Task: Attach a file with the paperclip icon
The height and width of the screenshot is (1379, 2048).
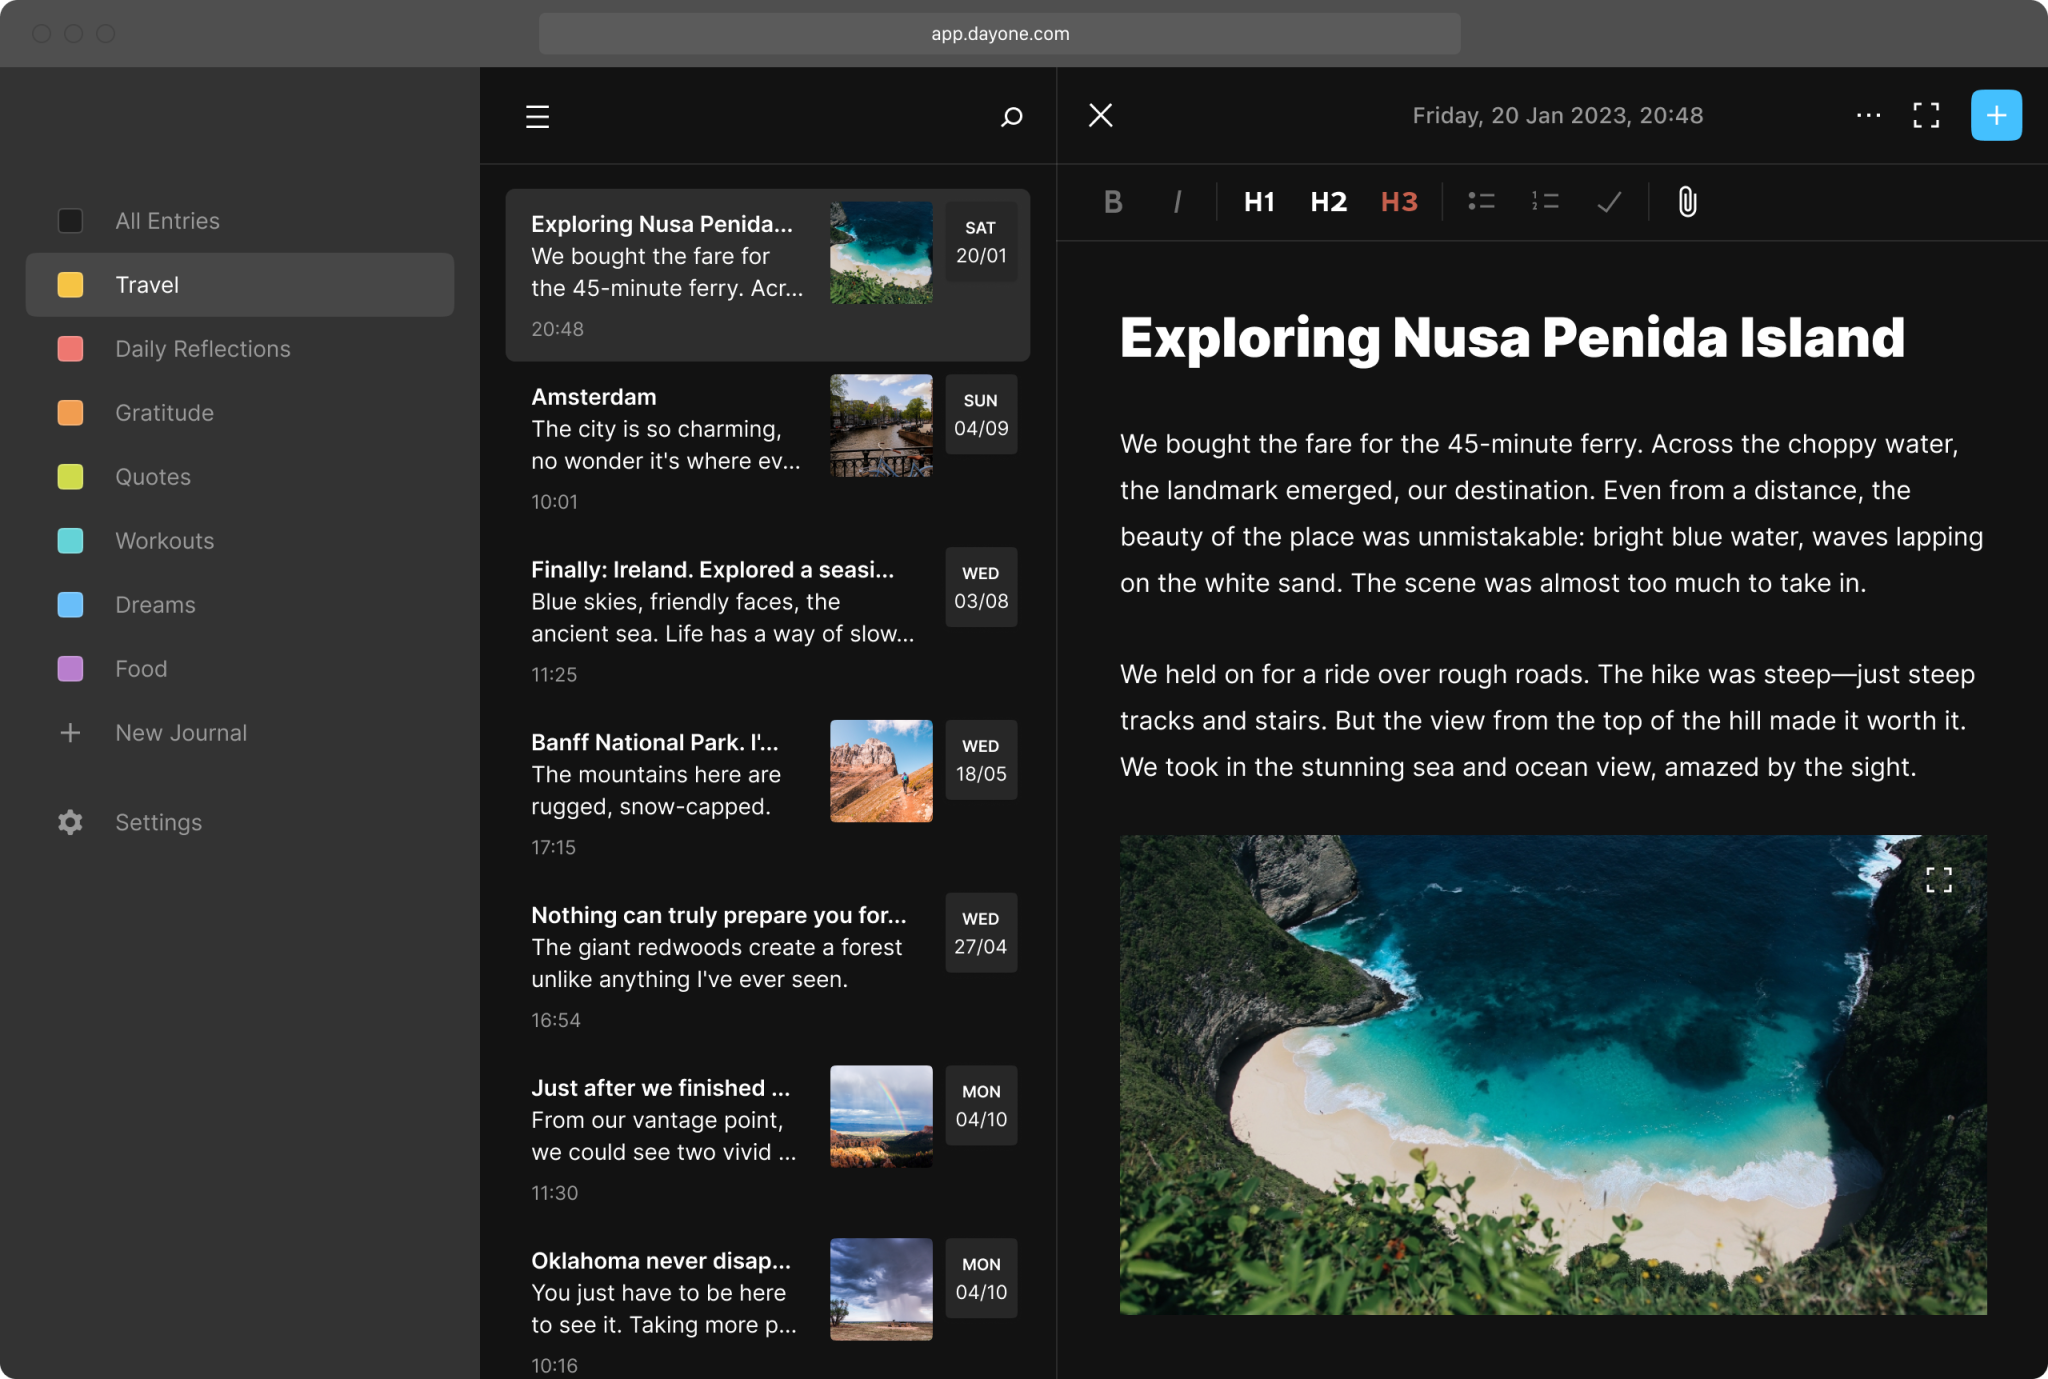Action: point(1687,202)
